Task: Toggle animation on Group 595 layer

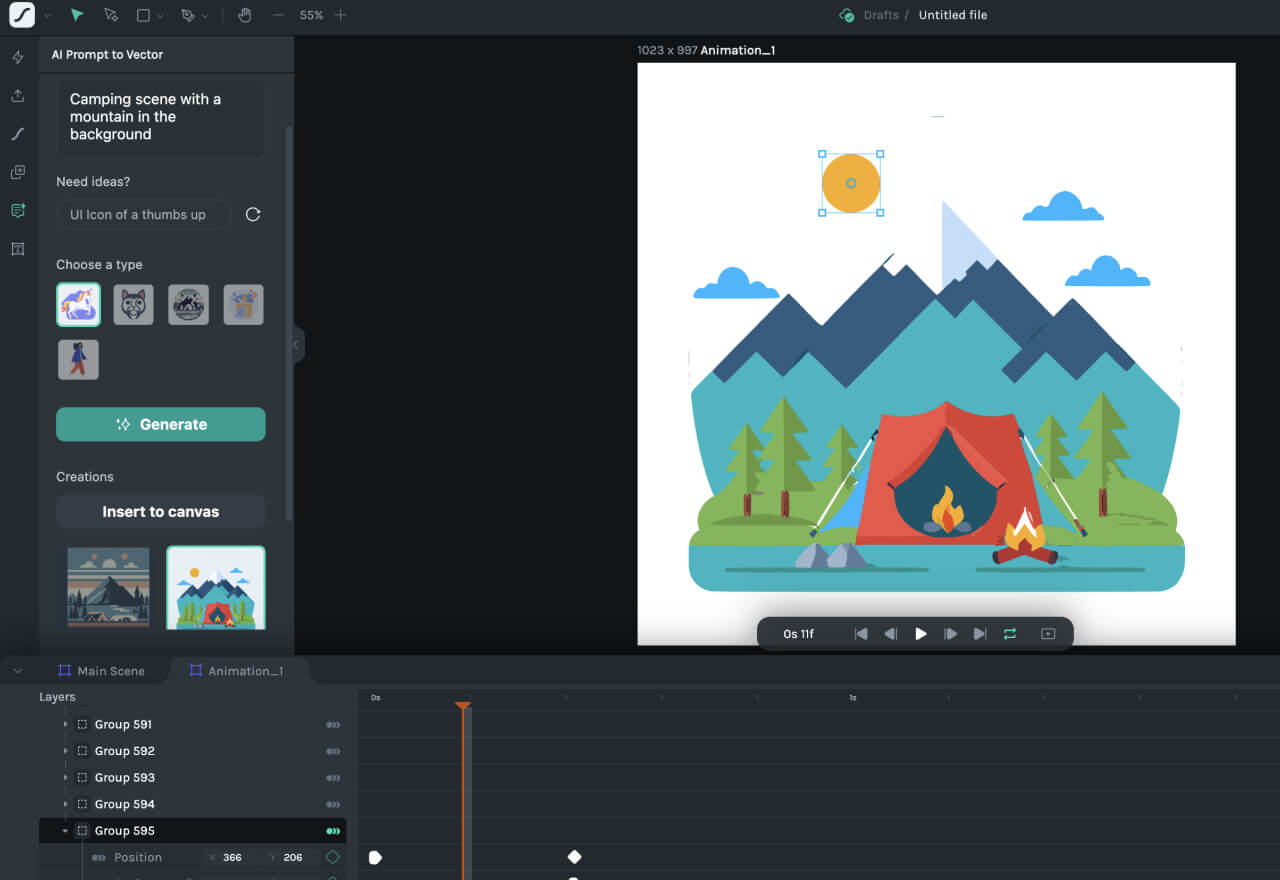Action: 333,831
